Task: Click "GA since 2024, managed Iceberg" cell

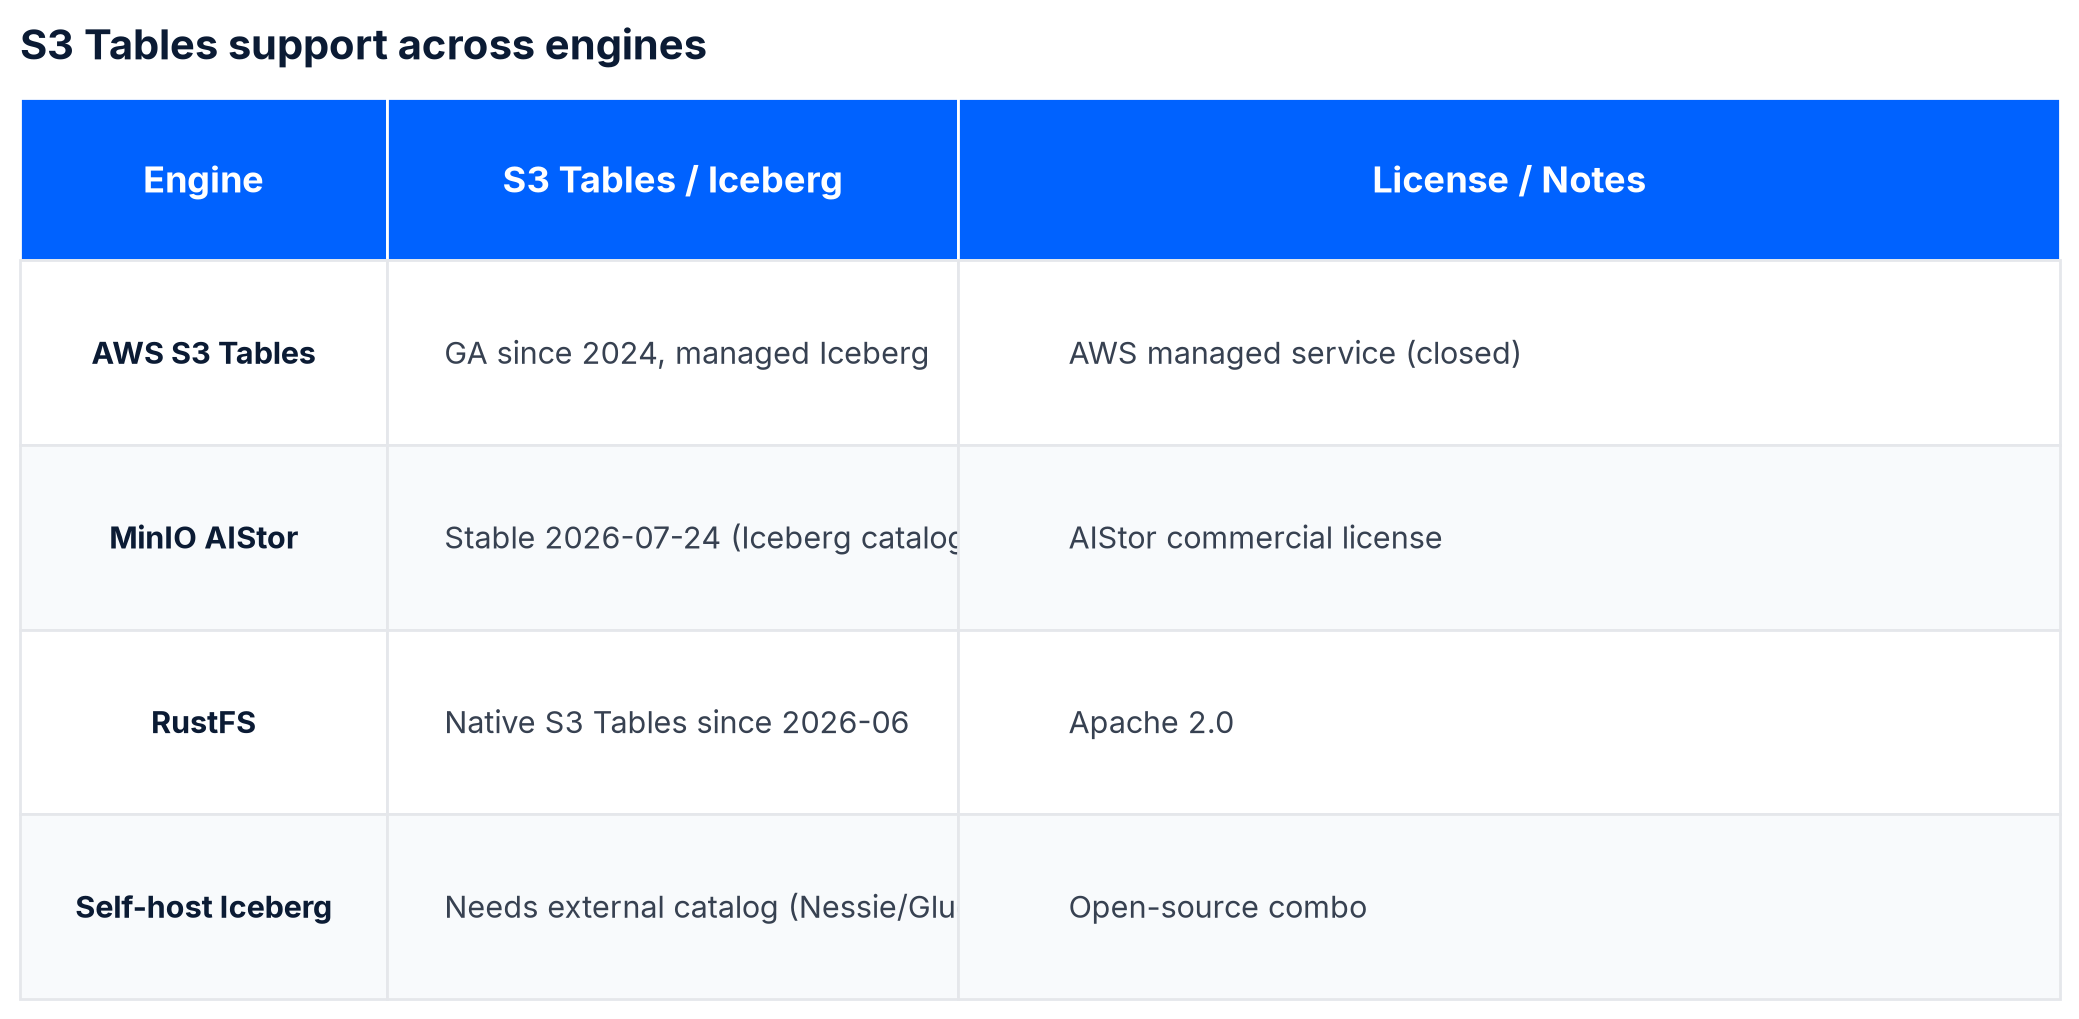Action: [672, 353]
